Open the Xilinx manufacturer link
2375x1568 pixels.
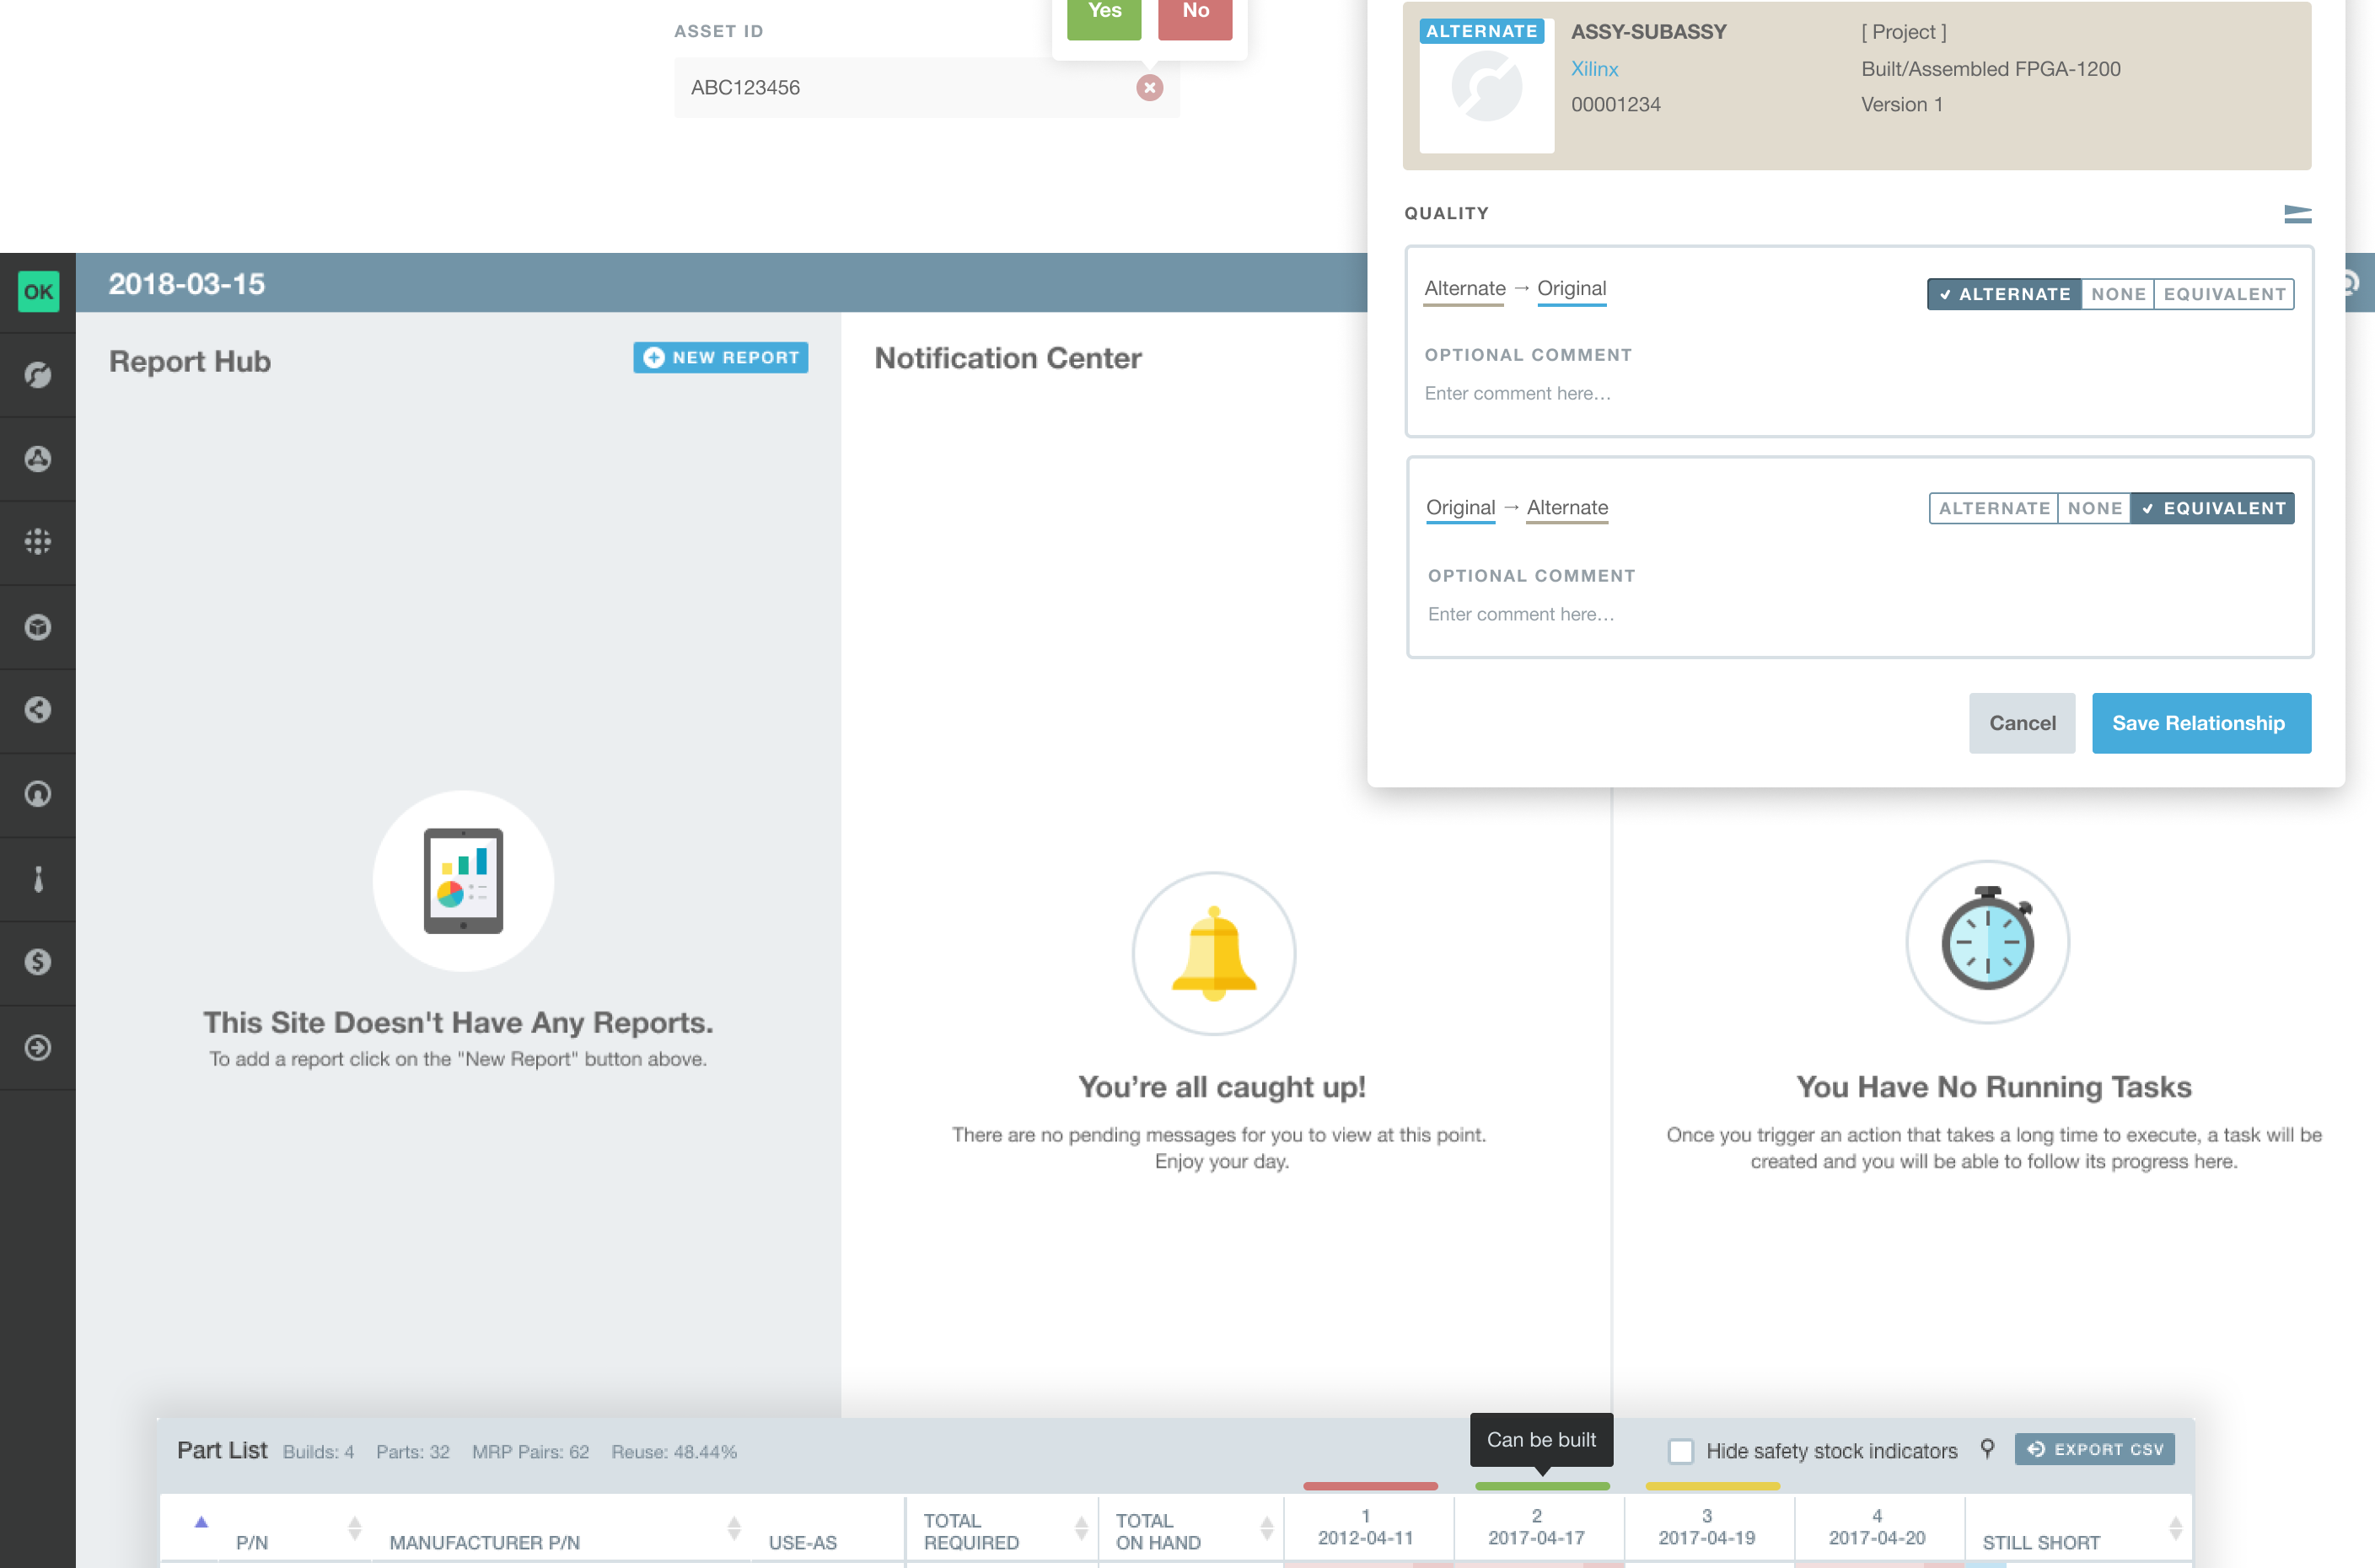[1594, 69]
